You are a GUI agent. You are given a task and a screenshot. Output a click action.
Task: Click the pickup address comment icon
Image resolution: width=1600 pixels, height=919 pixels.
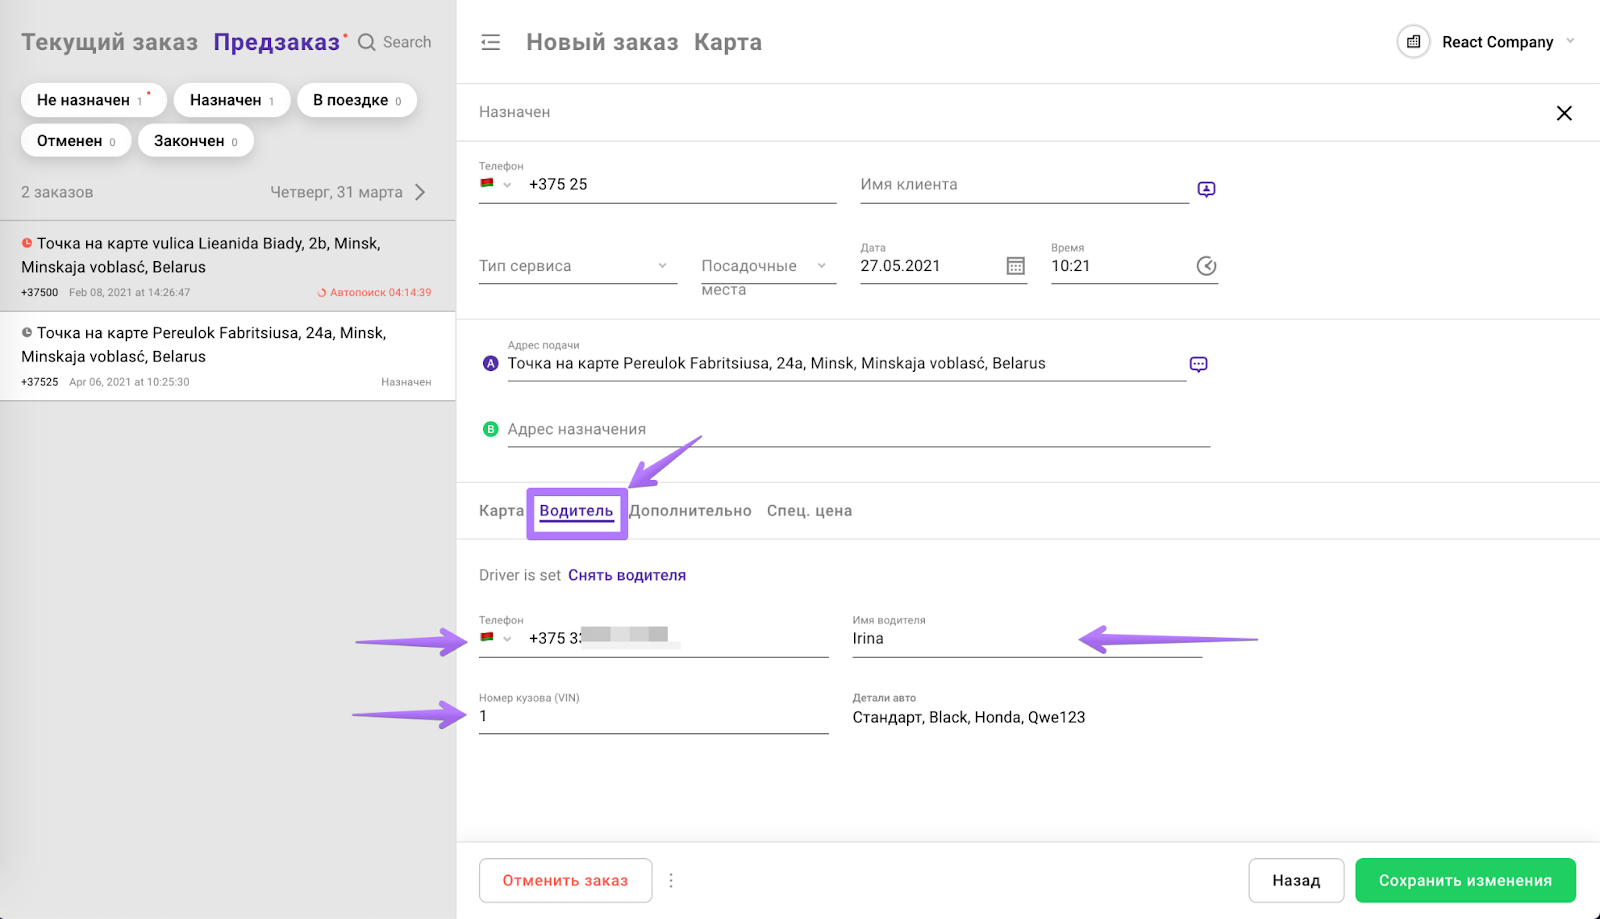click(1198, 364)
